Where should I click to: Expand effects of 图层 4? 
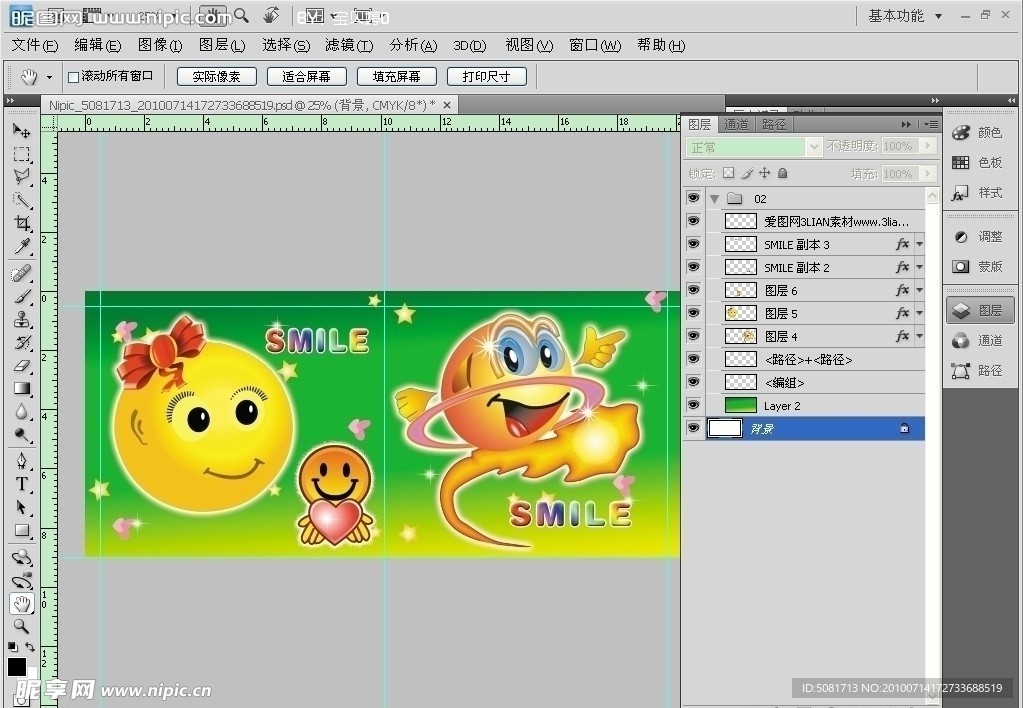(x=919, y=336)
